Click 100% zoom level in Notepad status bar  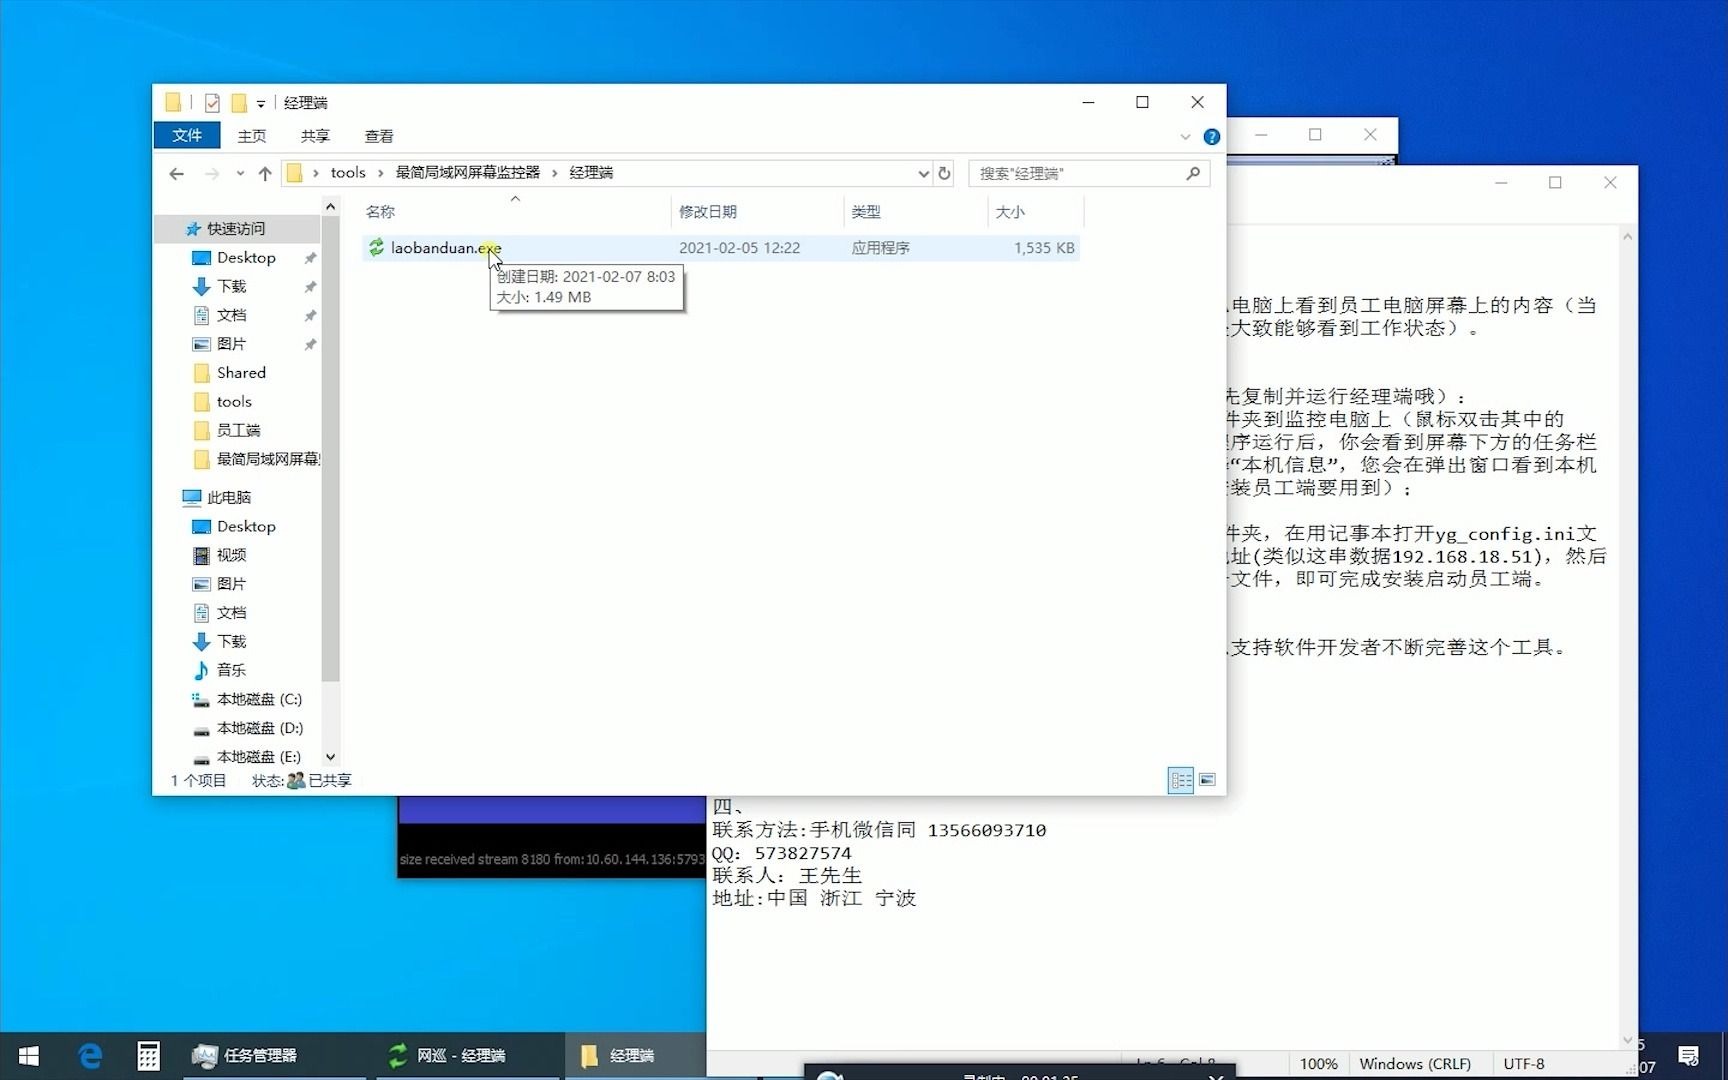coord(1318,1064)
